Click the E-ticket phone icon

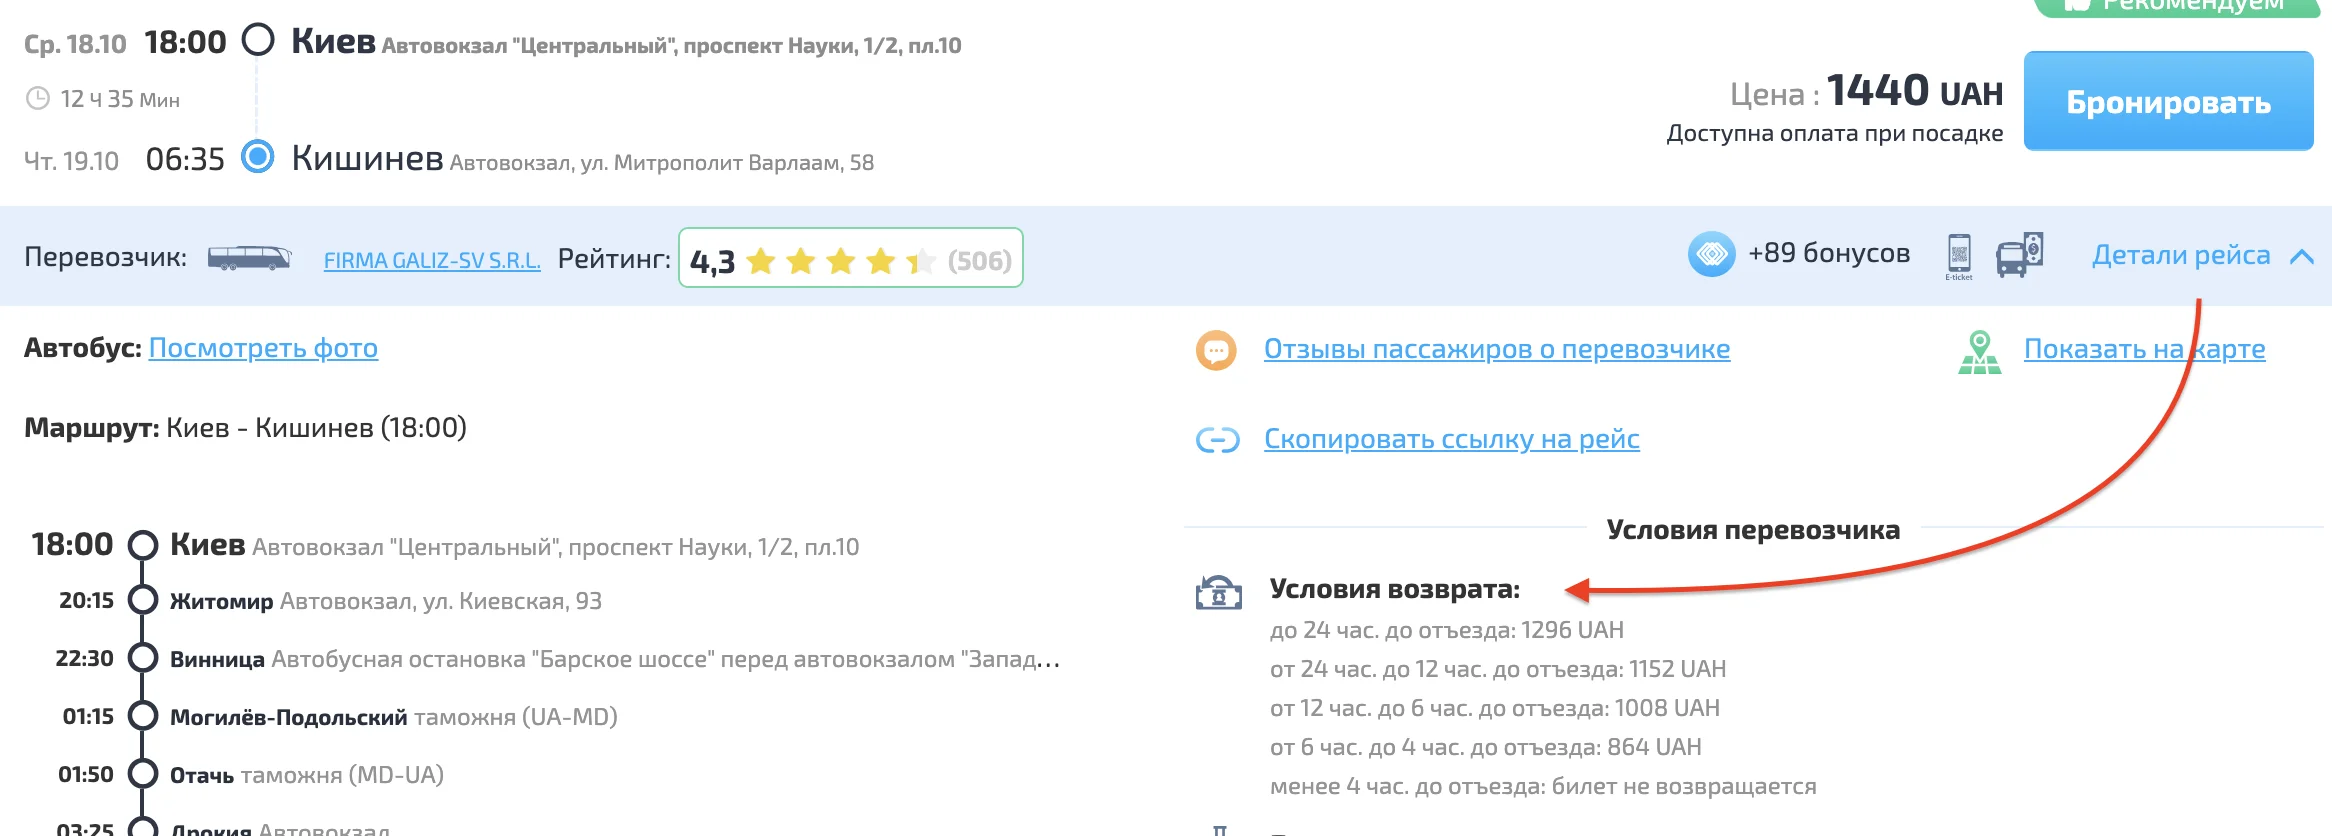[x=1958, y=255]
